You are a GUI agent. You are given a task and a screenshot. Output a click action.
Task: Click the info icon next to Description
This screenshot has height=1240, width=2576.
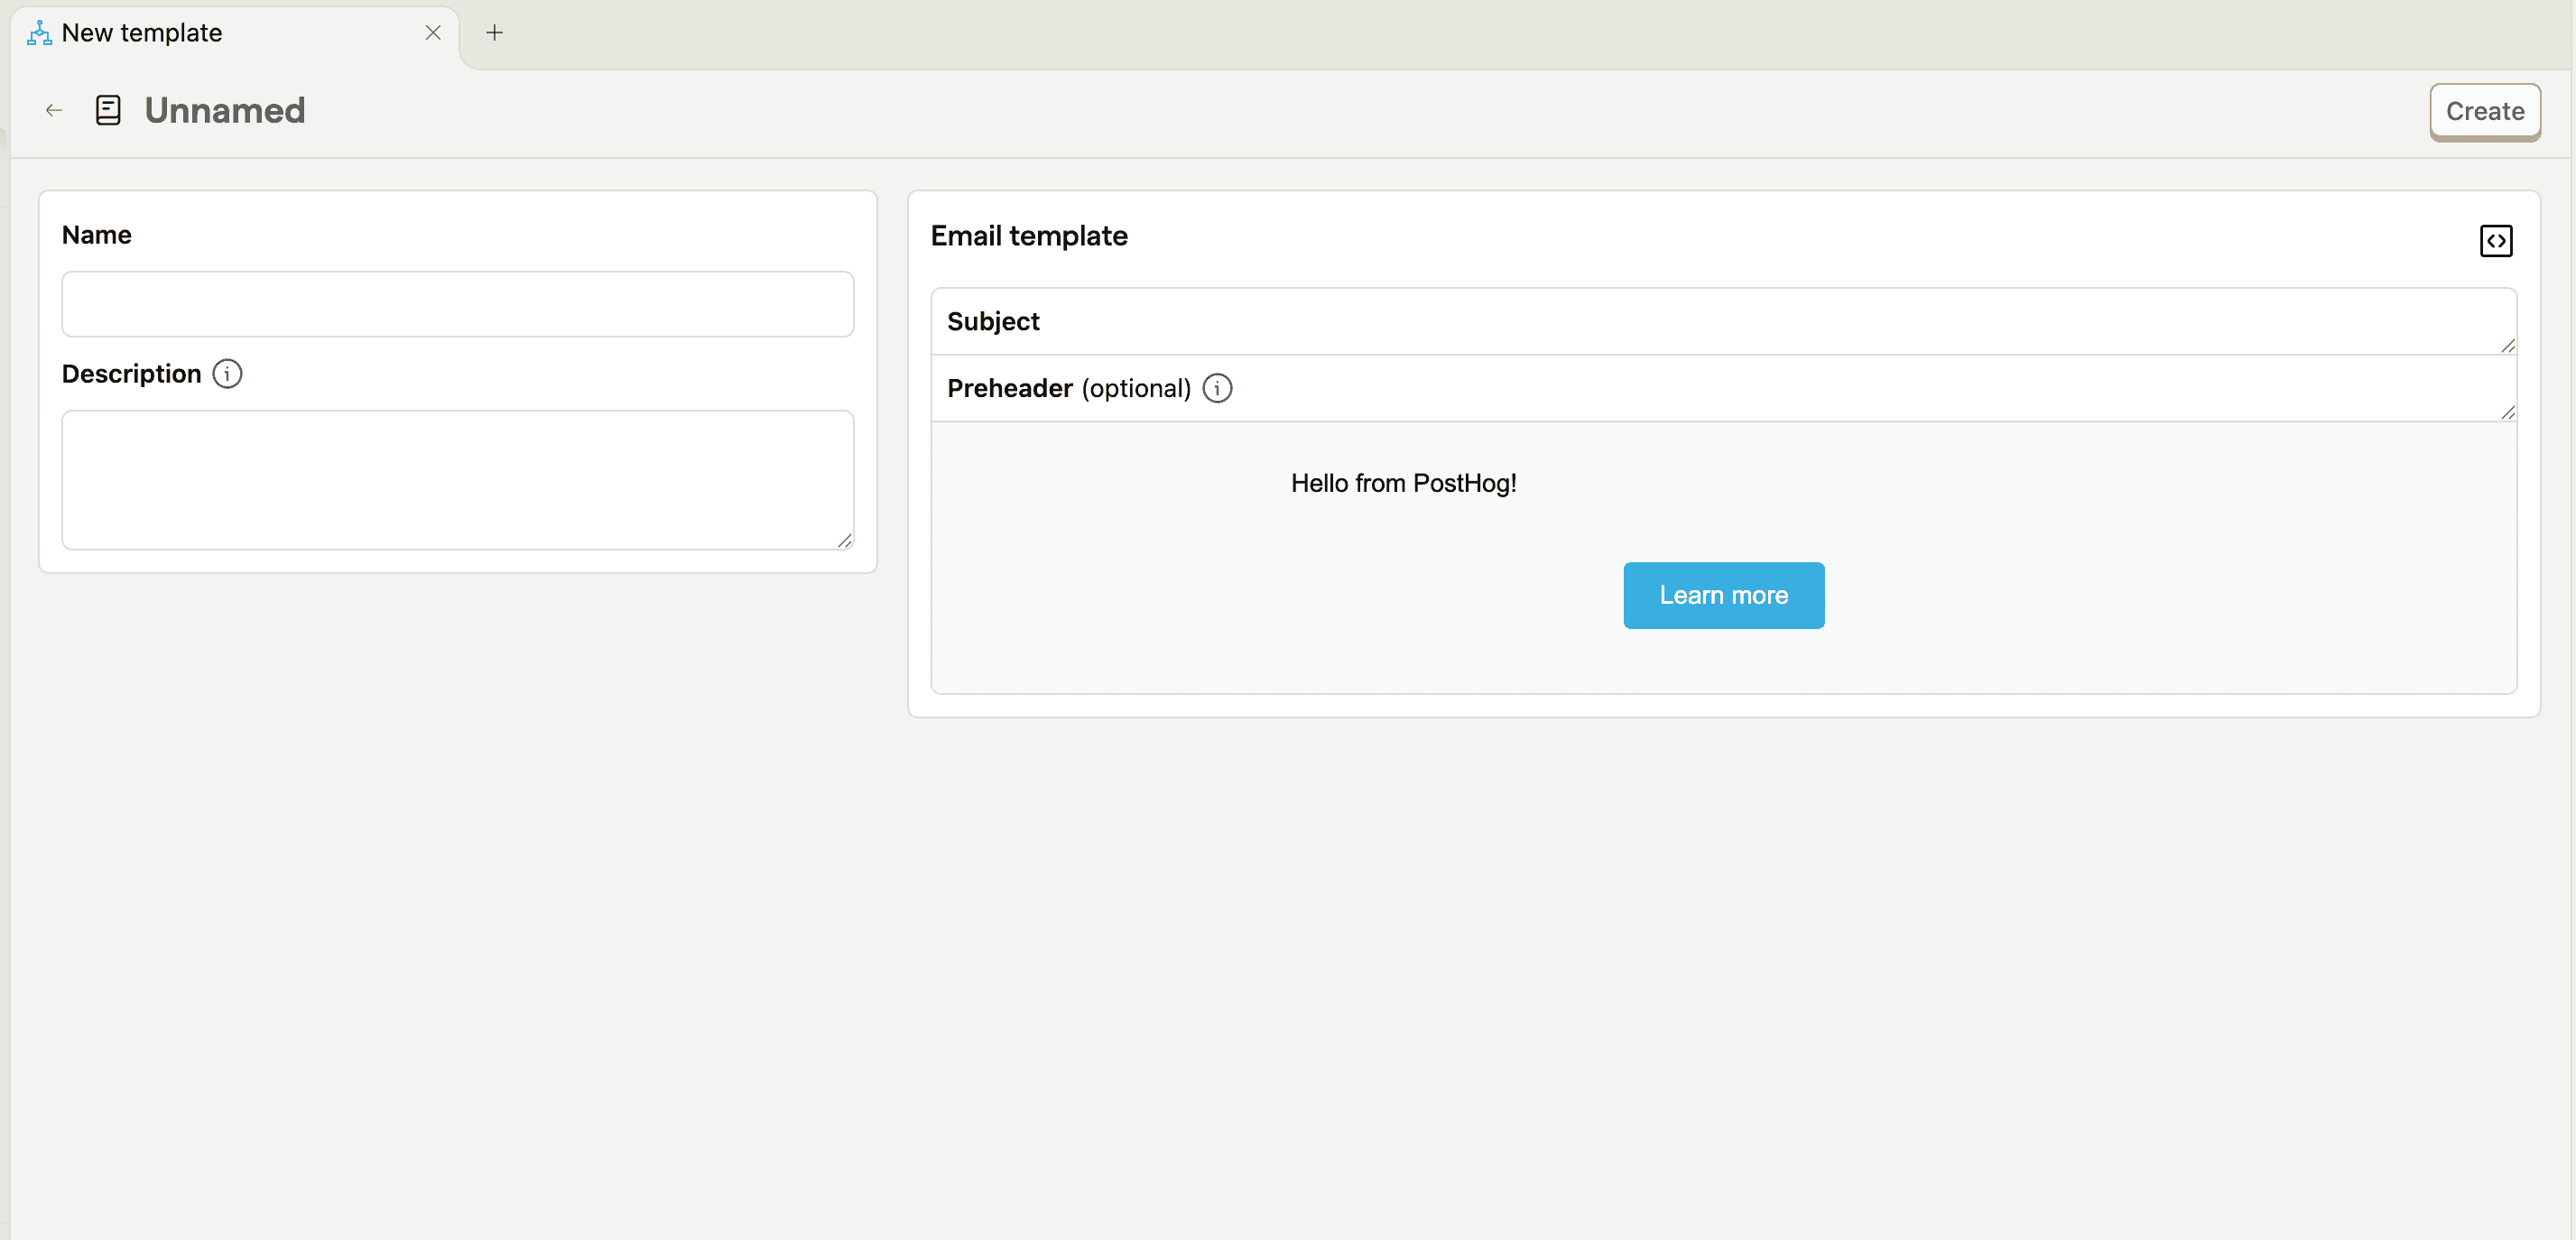click(226, 374)
